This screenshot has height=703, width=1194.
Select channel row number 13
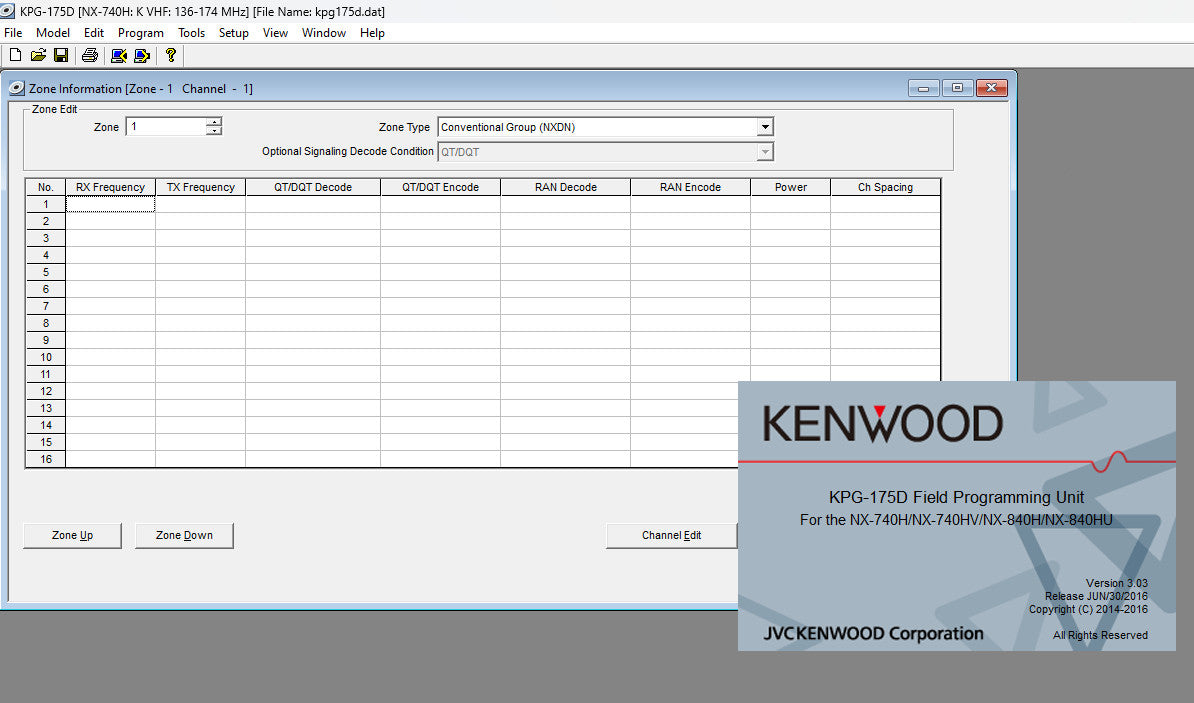46,408
